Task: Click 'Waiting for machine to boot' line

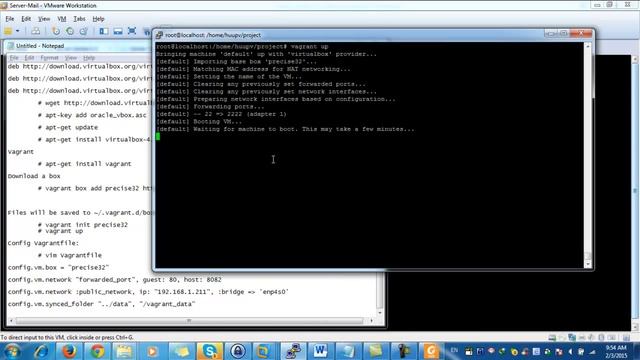Action: 285,129
